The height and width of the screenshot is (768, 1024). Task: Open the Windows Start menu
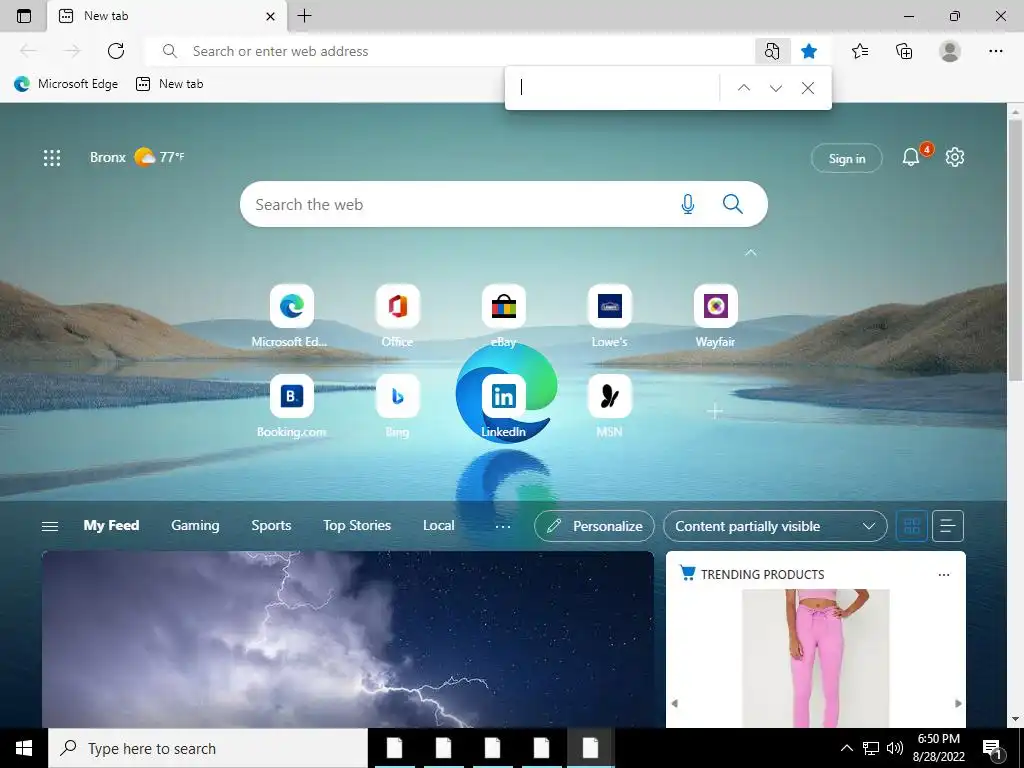(24, 748)
